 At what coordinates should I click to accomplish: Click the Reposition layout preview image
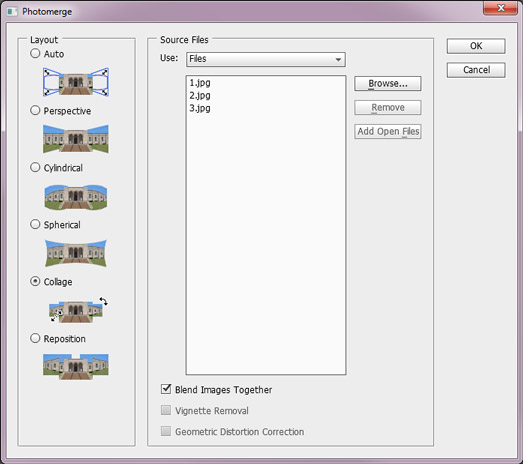(76, 367)
